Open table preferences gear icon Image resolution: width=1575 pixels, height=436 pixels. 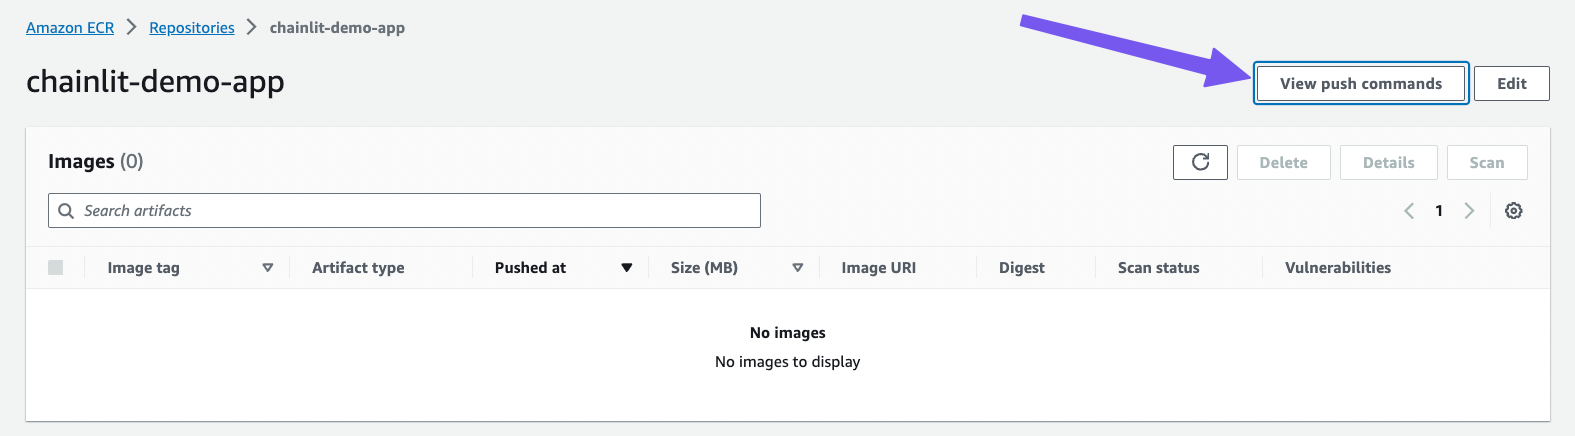coord(1513,211)
